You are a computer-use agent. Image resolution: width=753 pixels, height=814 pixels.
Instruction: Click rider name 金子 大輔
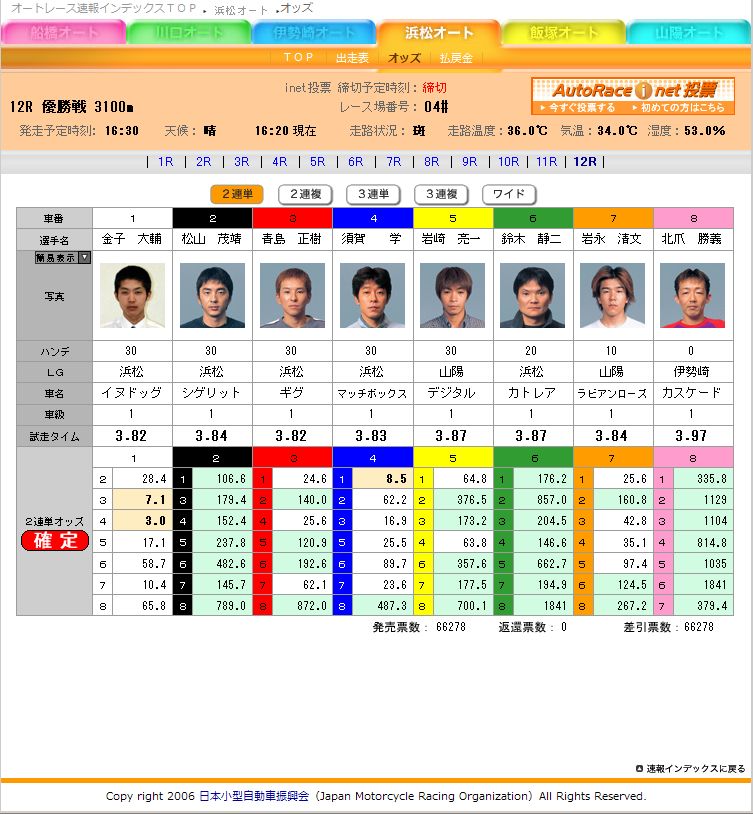click(132, 239)
